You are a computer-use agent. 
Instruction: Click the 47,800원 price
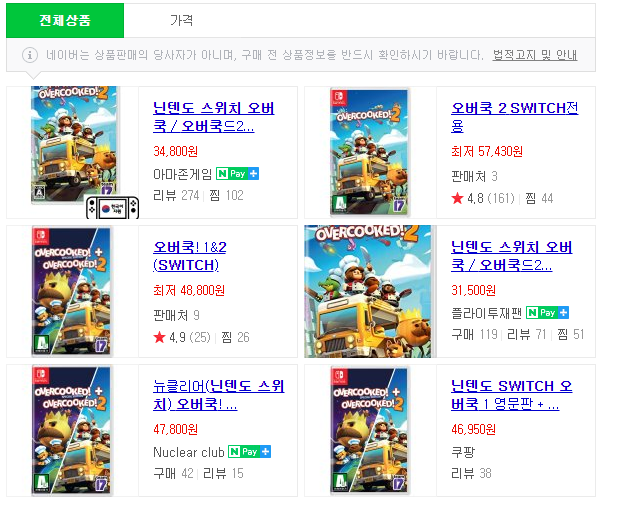point(176,429)
